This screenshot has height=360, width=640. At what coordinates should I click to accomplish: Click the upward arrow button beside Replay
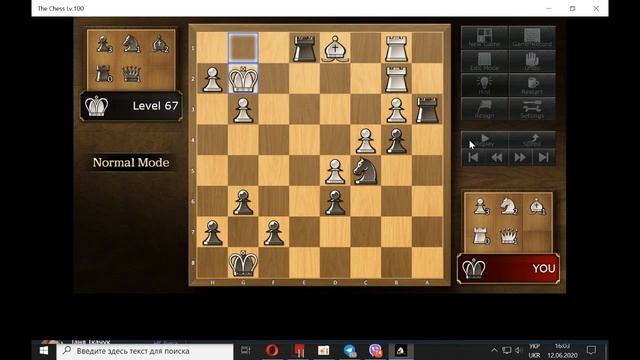[532, 140]
